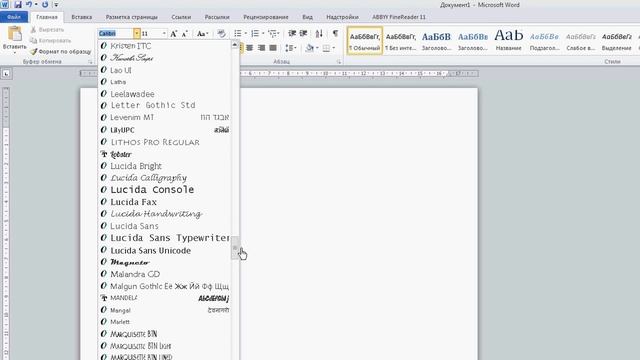Select the Lao UI font
This screenshot has width=640, height=360.
[165, 70]
